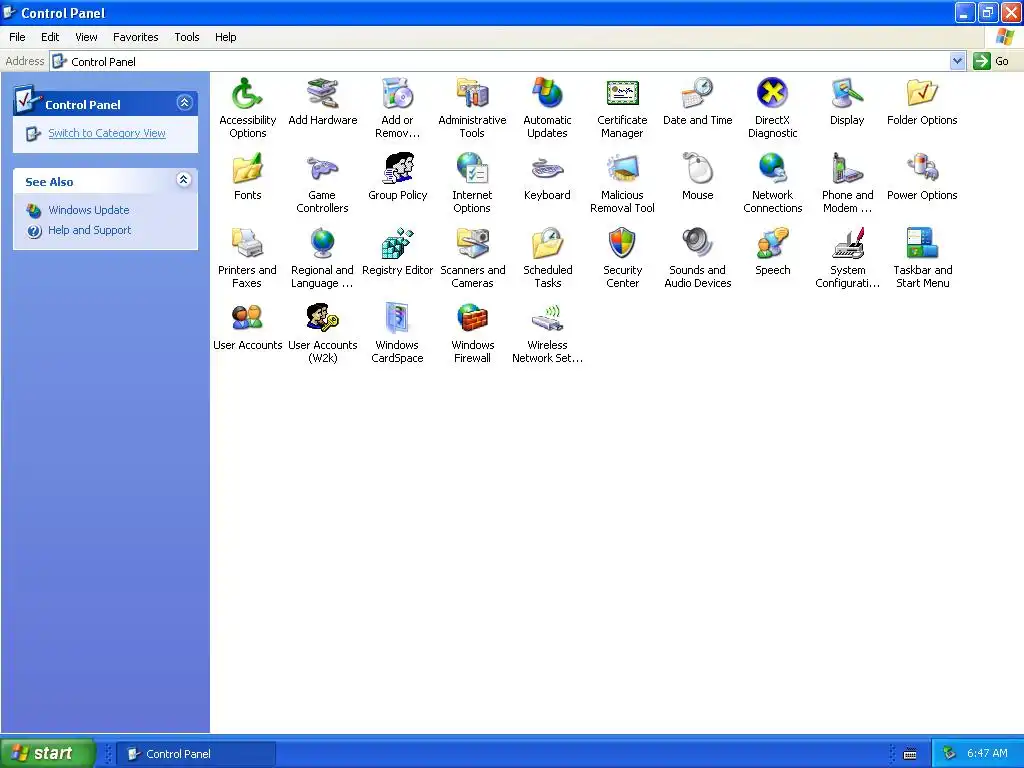Open User Accounts (W2k) icon
Screen dimensions: 1024x768
(323, 319)
